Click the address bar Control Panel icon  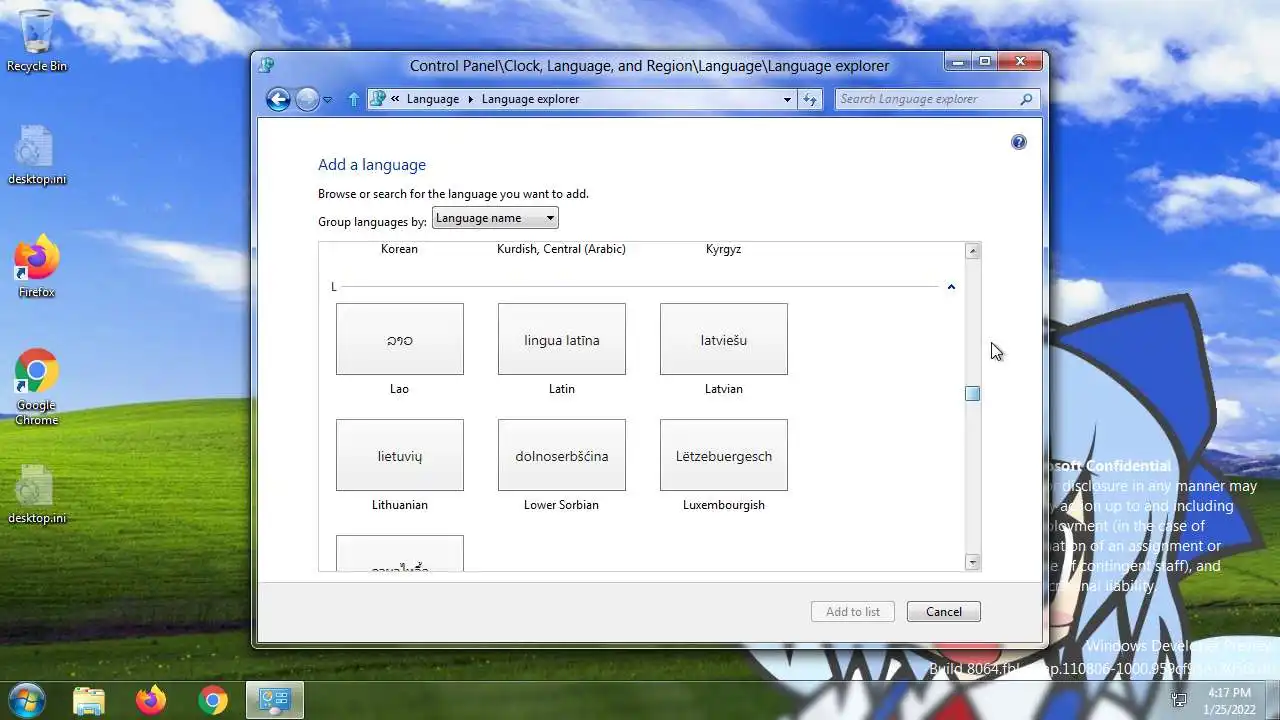[x=378, y=99]
